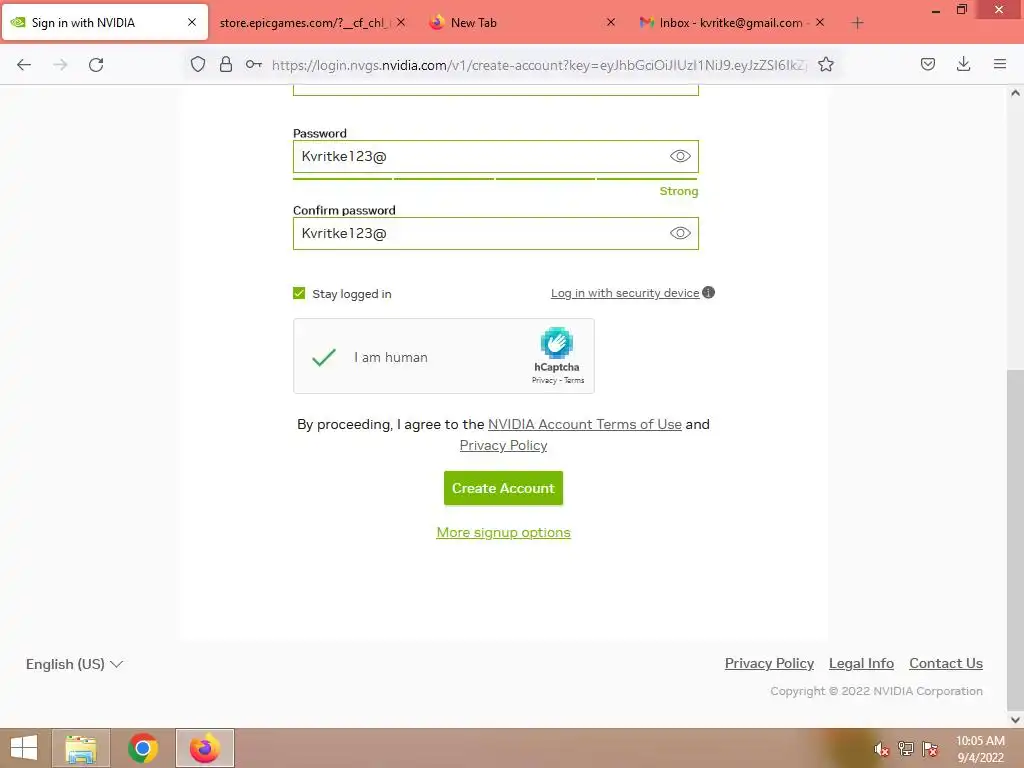Image resolution: width=1024 pixels, height=768 pixels.
Task: Open the Windows Start menu
Action: pos(24,748)
